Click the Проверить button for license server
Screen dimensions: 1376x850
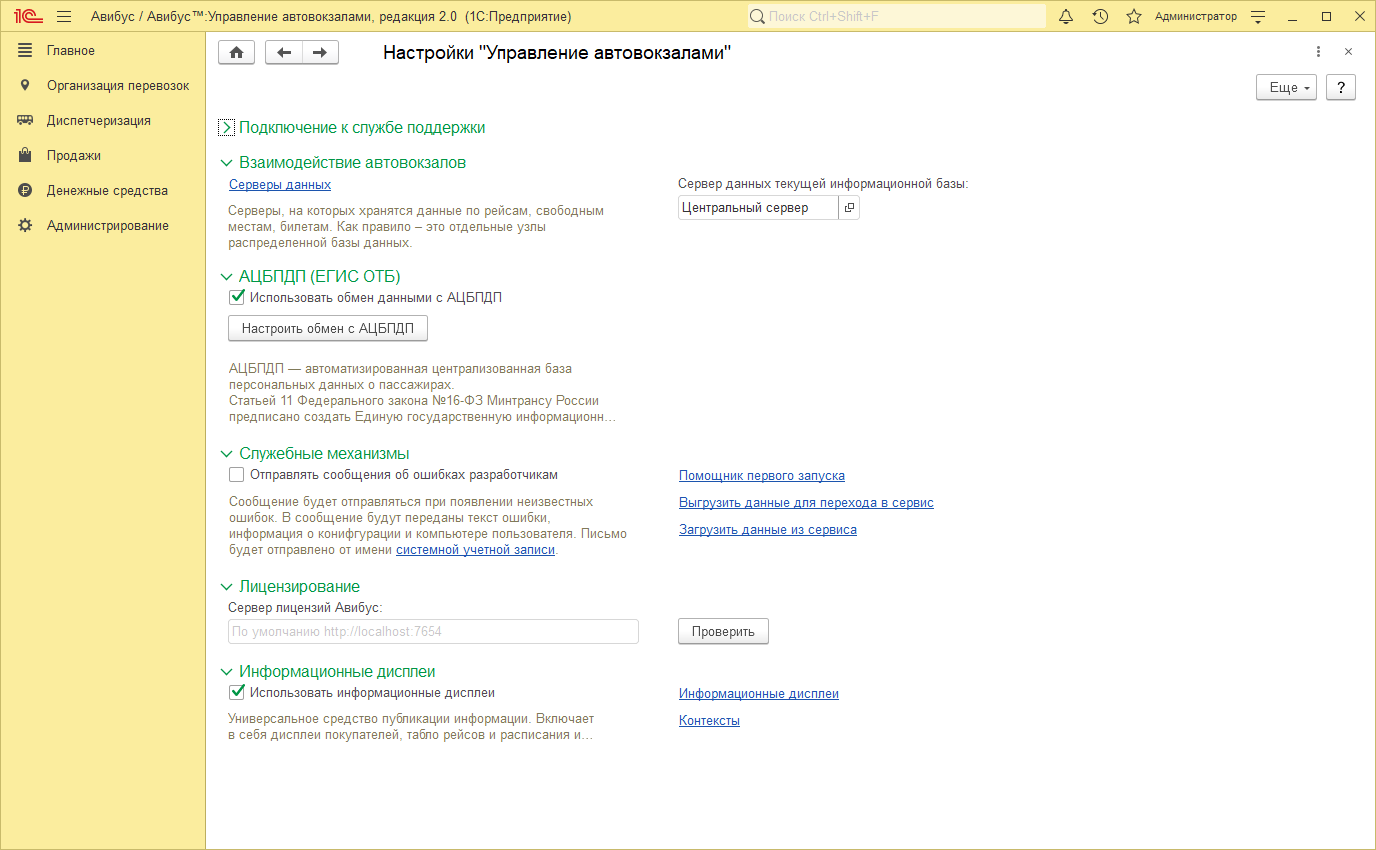(x=723, y=632)
